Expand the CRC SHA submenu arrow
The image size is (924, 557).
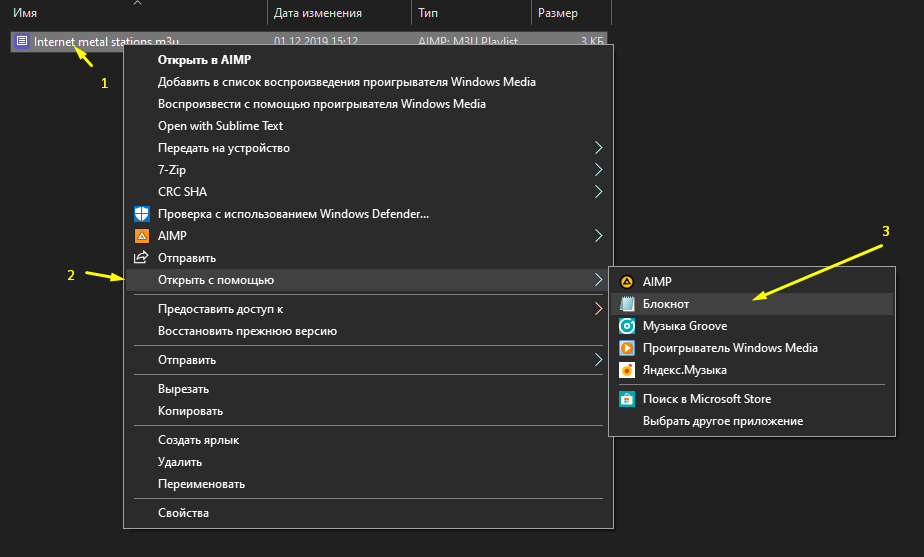pos(598,192)
